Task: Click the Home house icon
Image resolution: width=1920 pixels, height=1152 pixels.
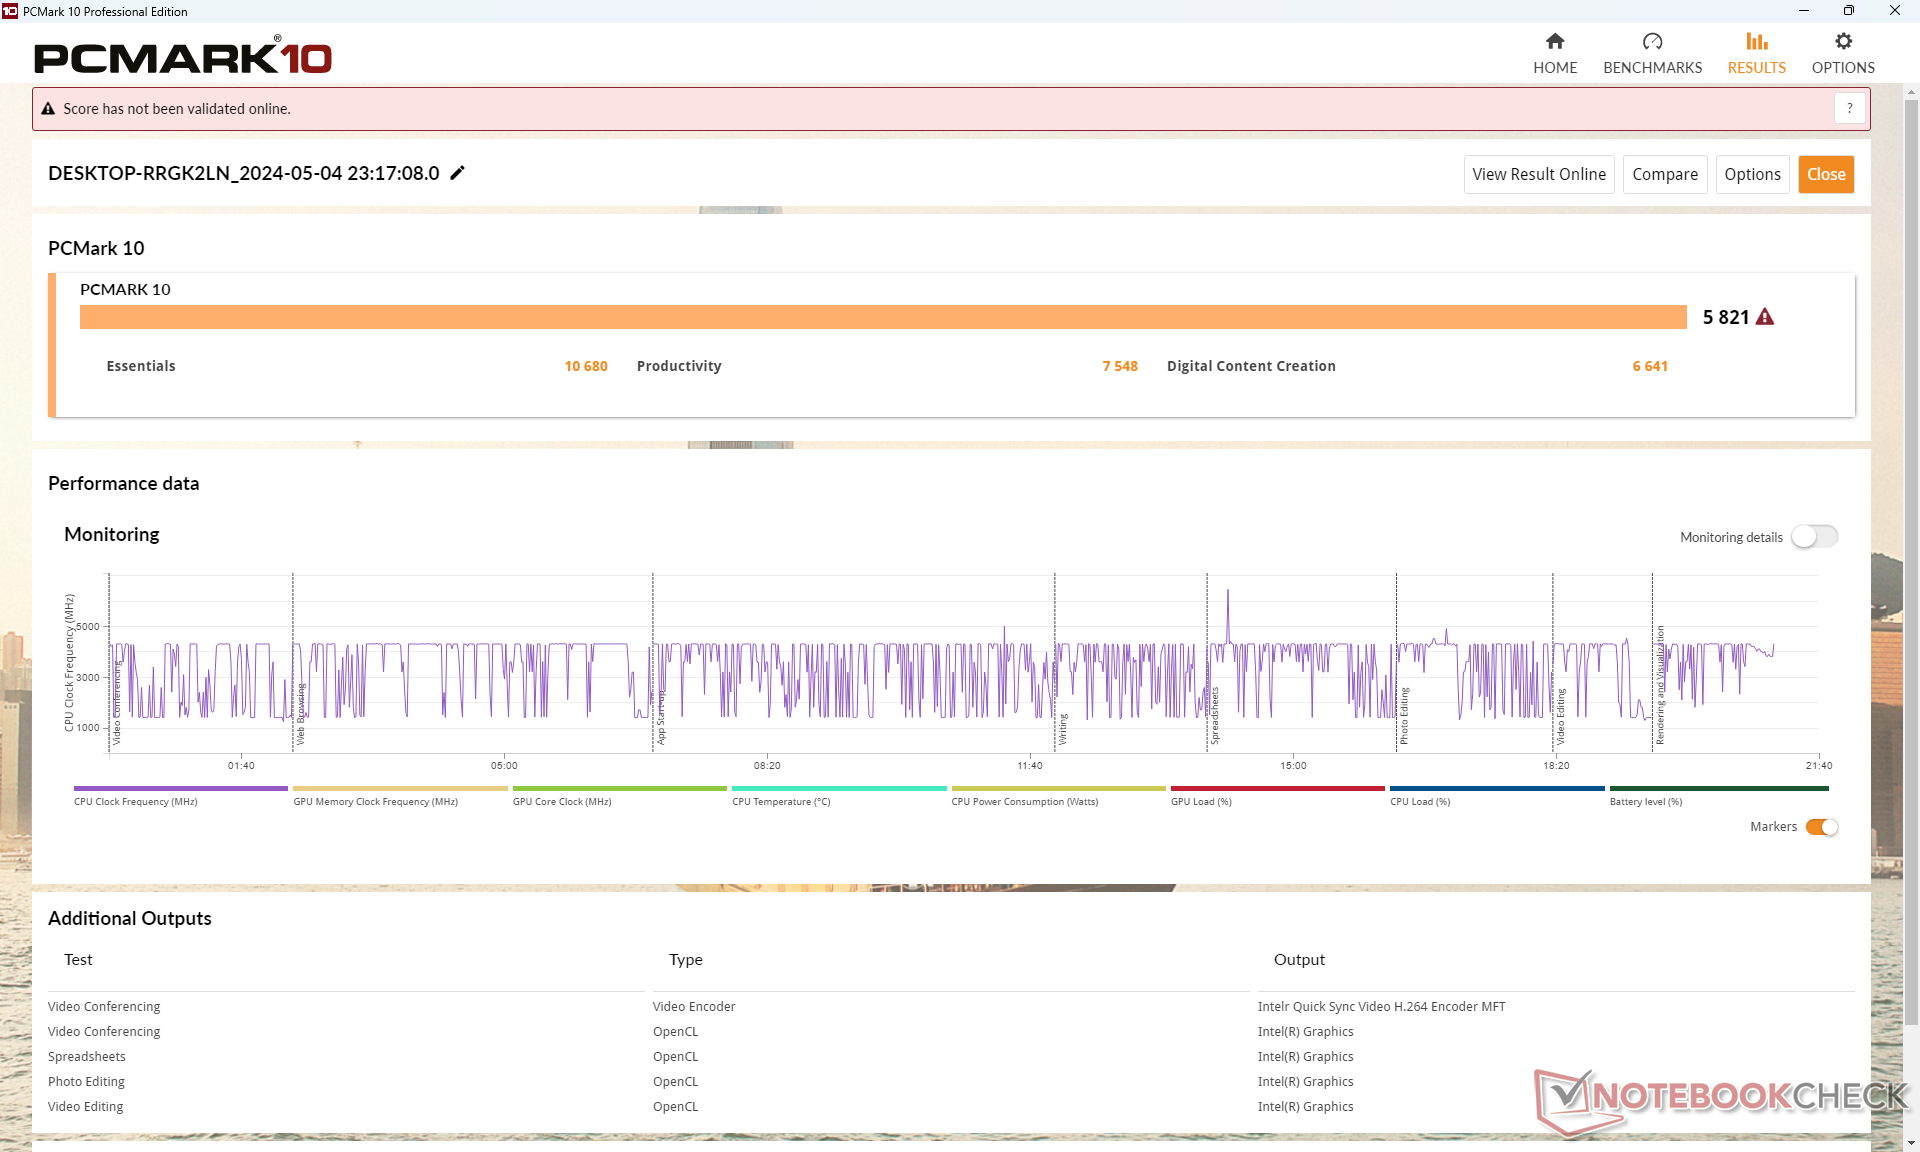Action: [1554, 41]
